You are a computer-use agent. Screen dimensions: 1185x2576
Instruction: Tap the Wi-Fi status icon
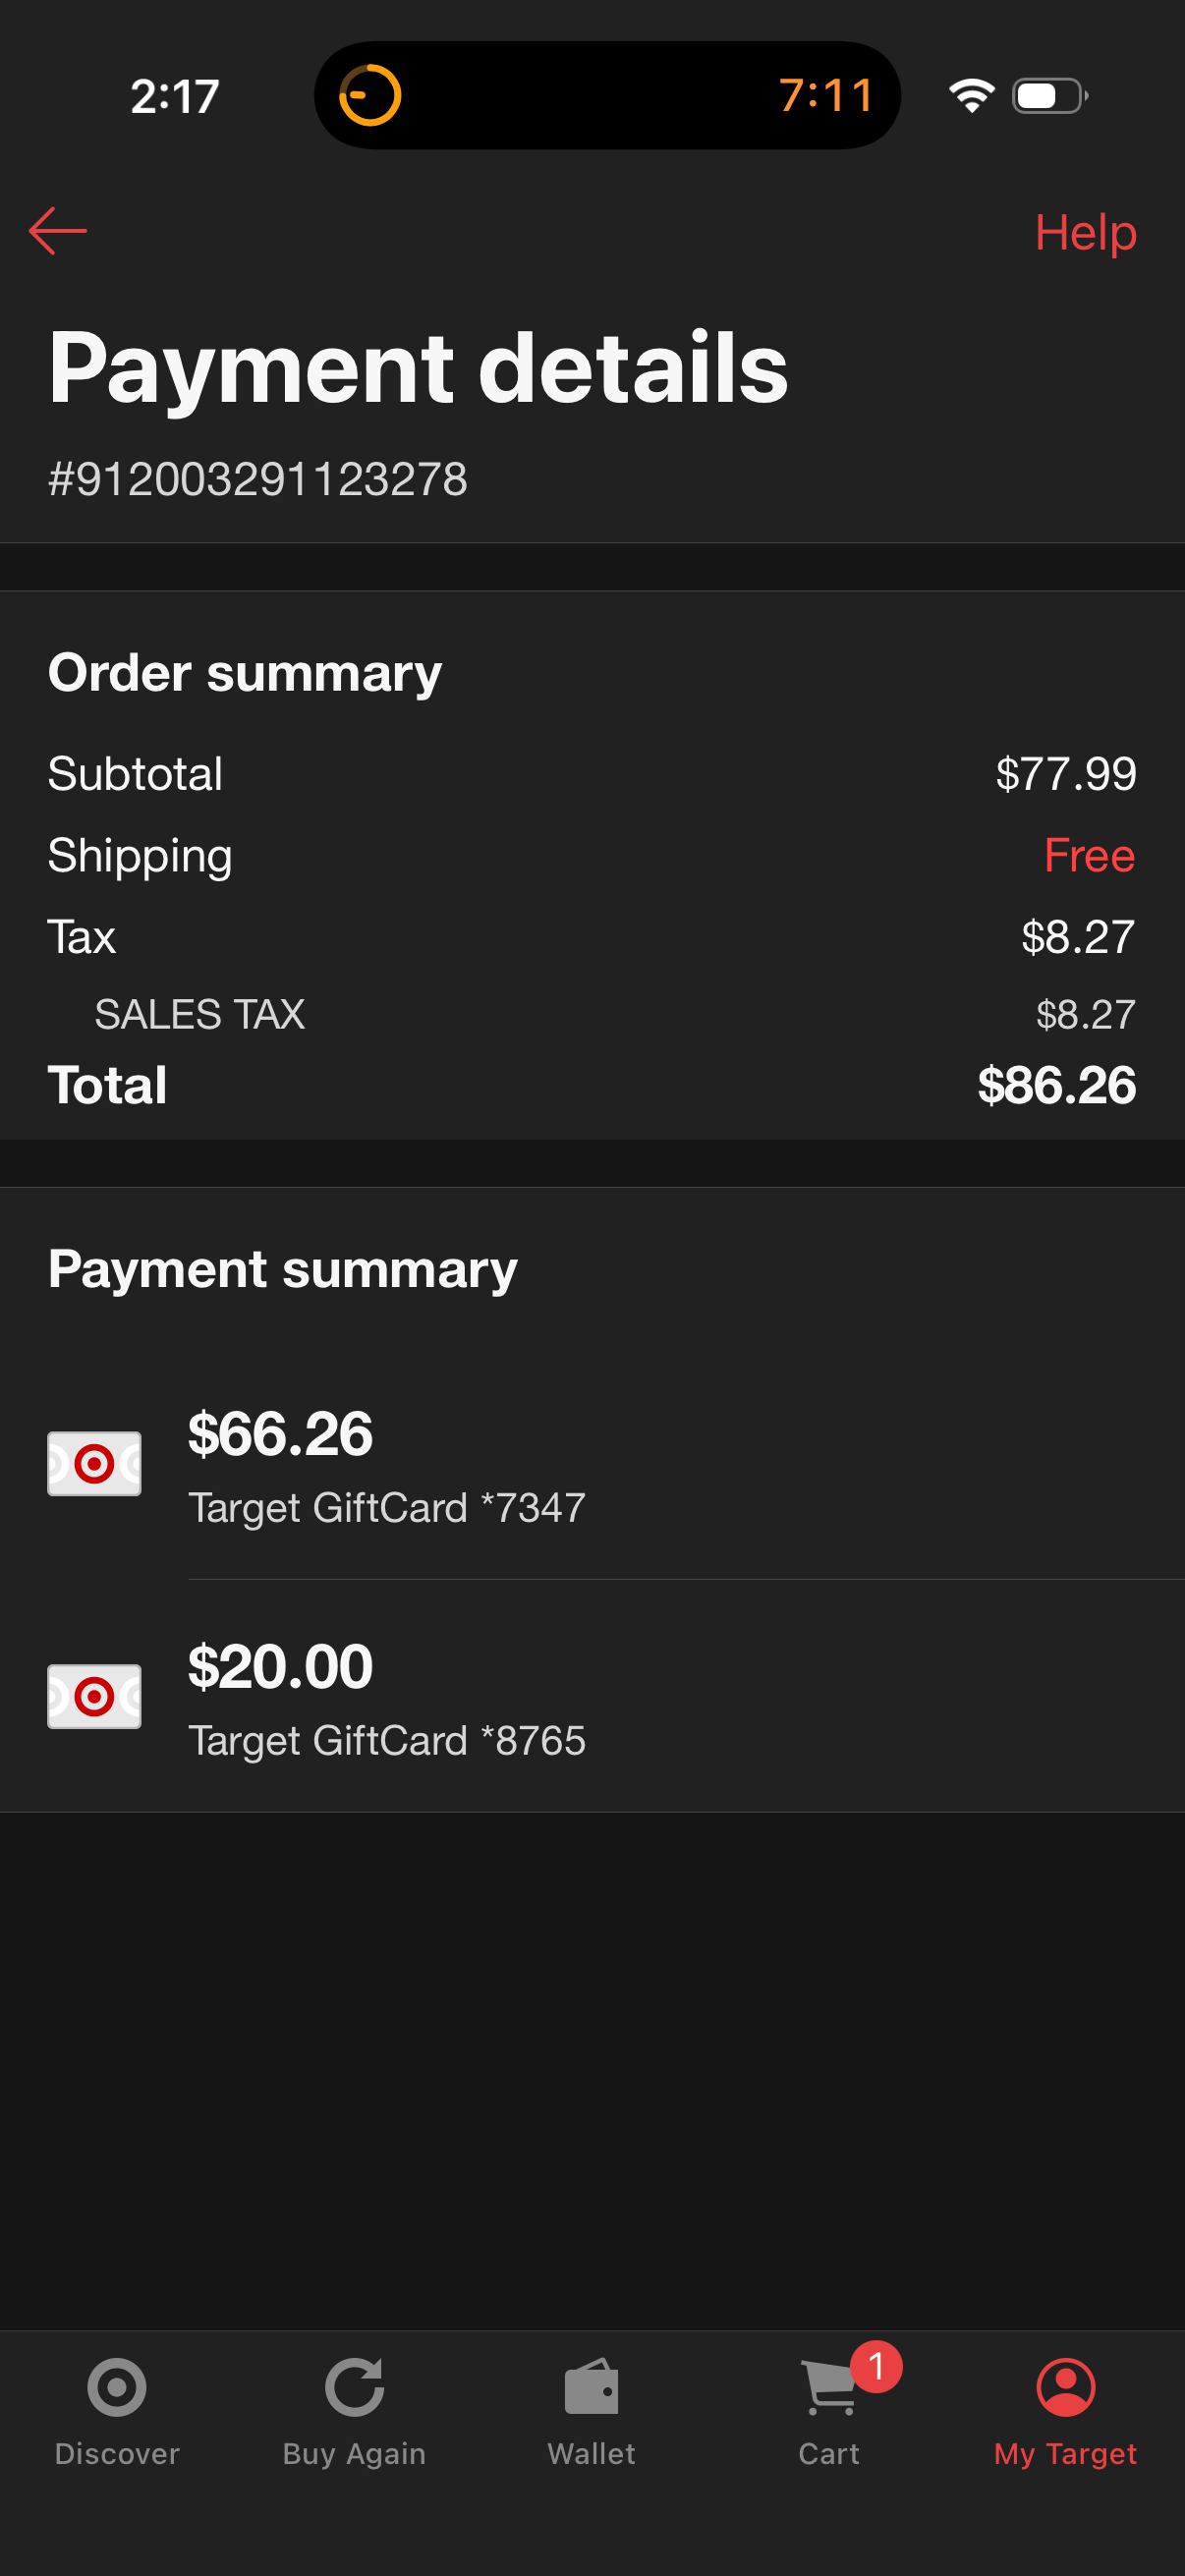click(x=971, y=96)
